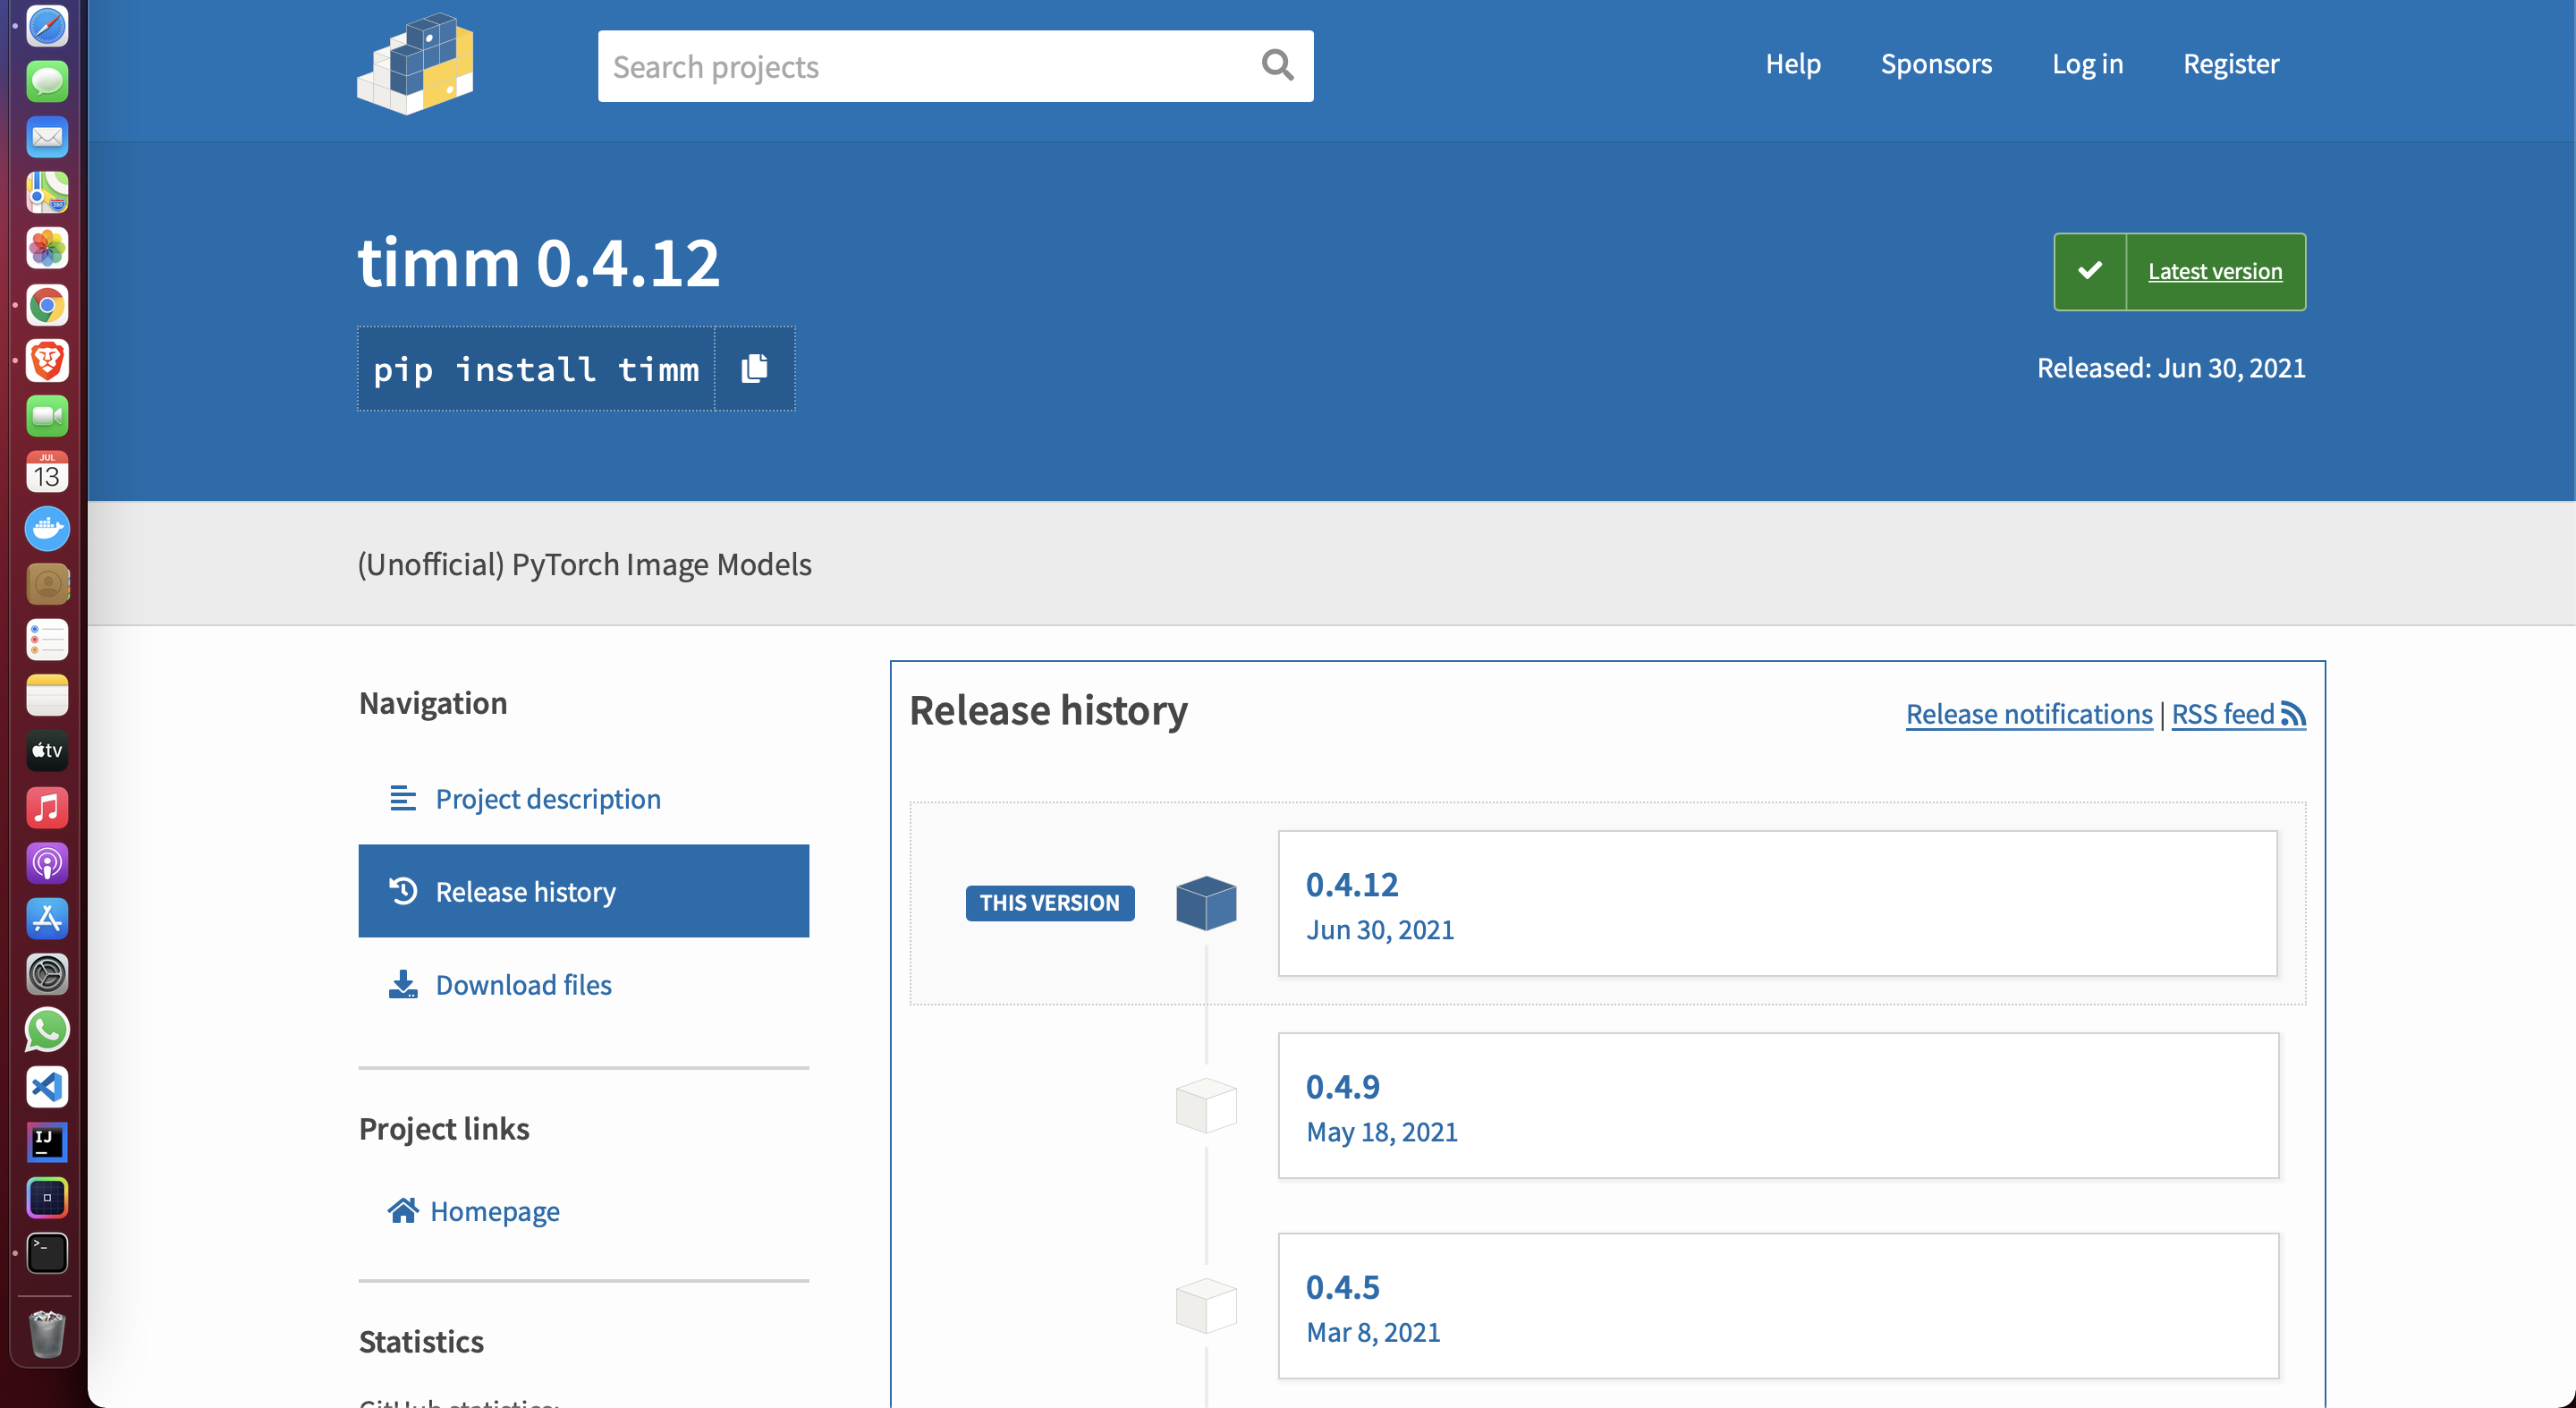Image resolution: width=2576 pixels, height=1408 pixels.
Task: Click the search magnifier icon
Action: coord(1277,66)
